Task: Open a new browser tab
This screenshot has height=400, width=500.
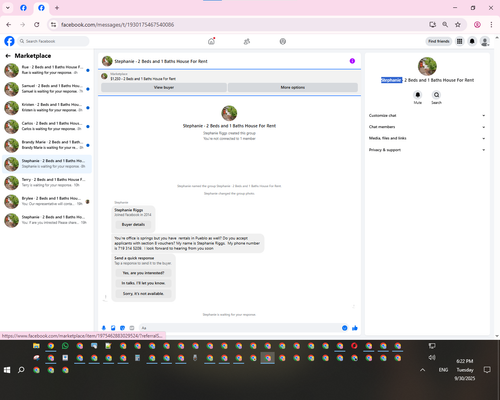Action: pyautogui.click(x=57, y=8)
